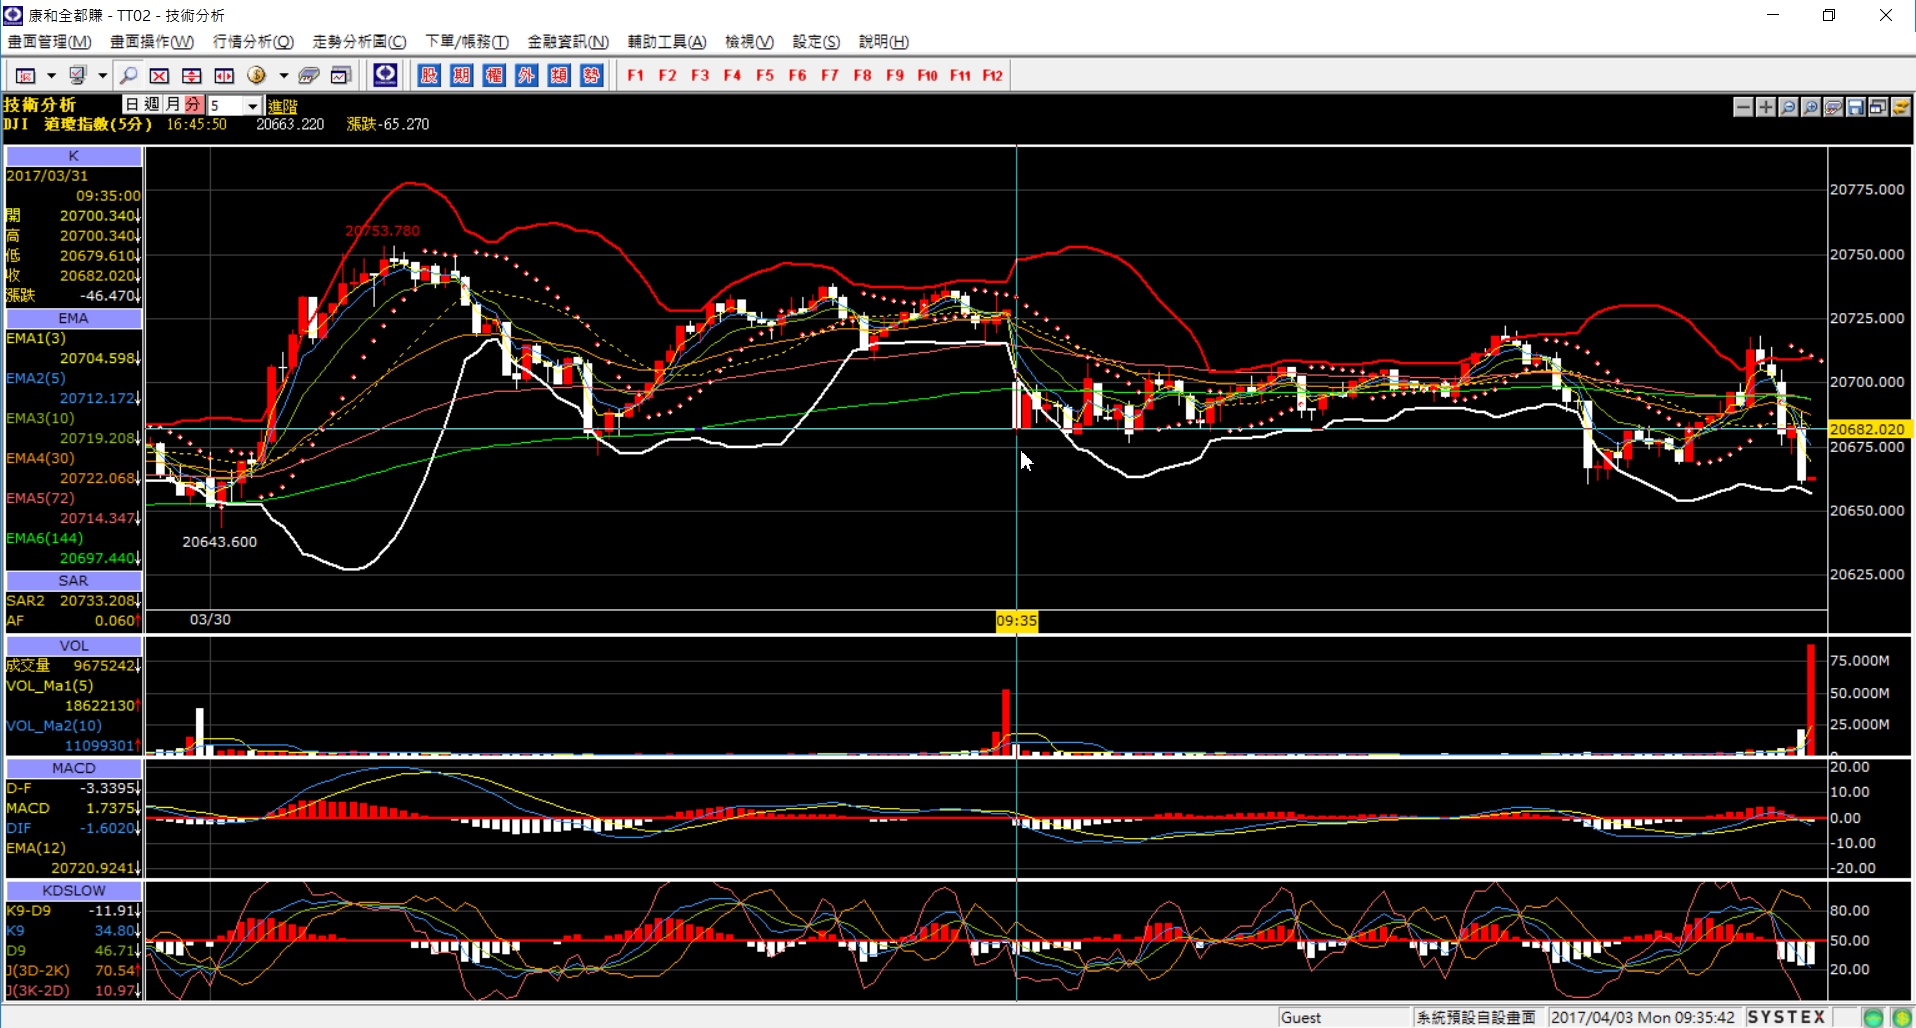Click the KDSLOW indicator panel header
Viewport: 1916px width, 1028px height.
74,890
